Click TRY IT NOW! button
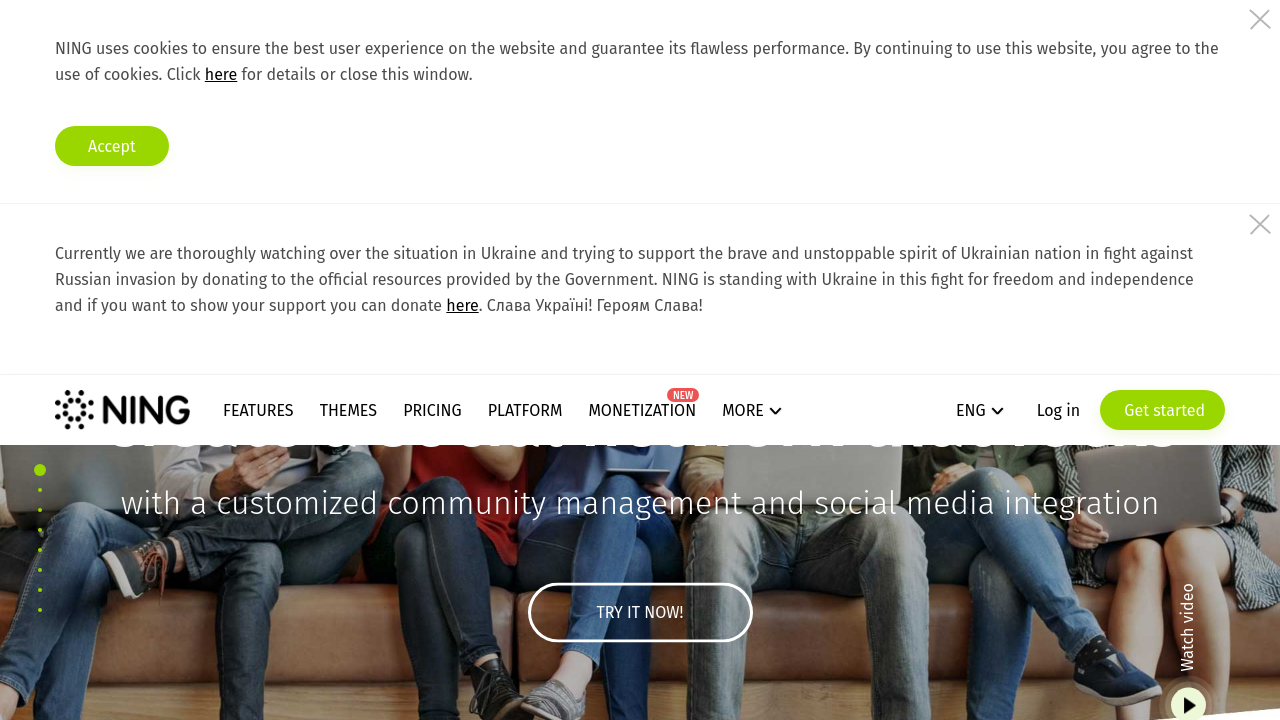Screen dimensions: 1280x720 click(640, 612)
